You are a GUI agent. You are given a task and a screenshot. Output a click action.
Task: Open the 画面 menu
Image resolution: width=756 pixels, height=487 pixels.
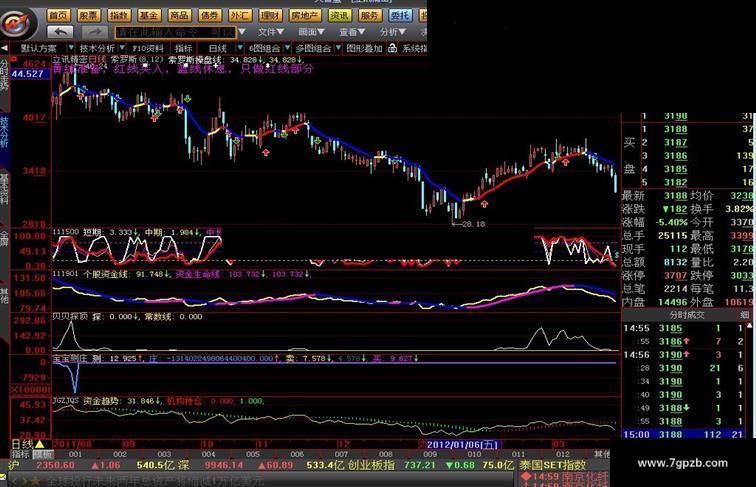[311, 32]
